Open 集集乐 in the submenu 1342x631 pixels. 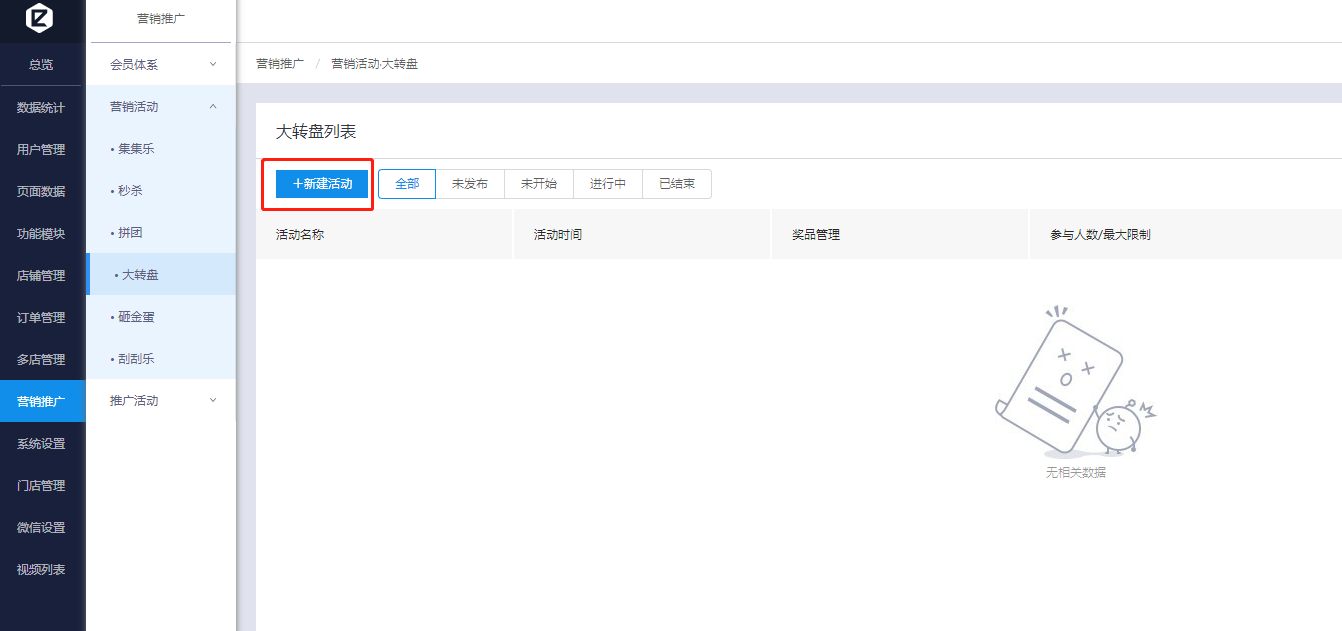pyautogui.click(x=136, y=149)
